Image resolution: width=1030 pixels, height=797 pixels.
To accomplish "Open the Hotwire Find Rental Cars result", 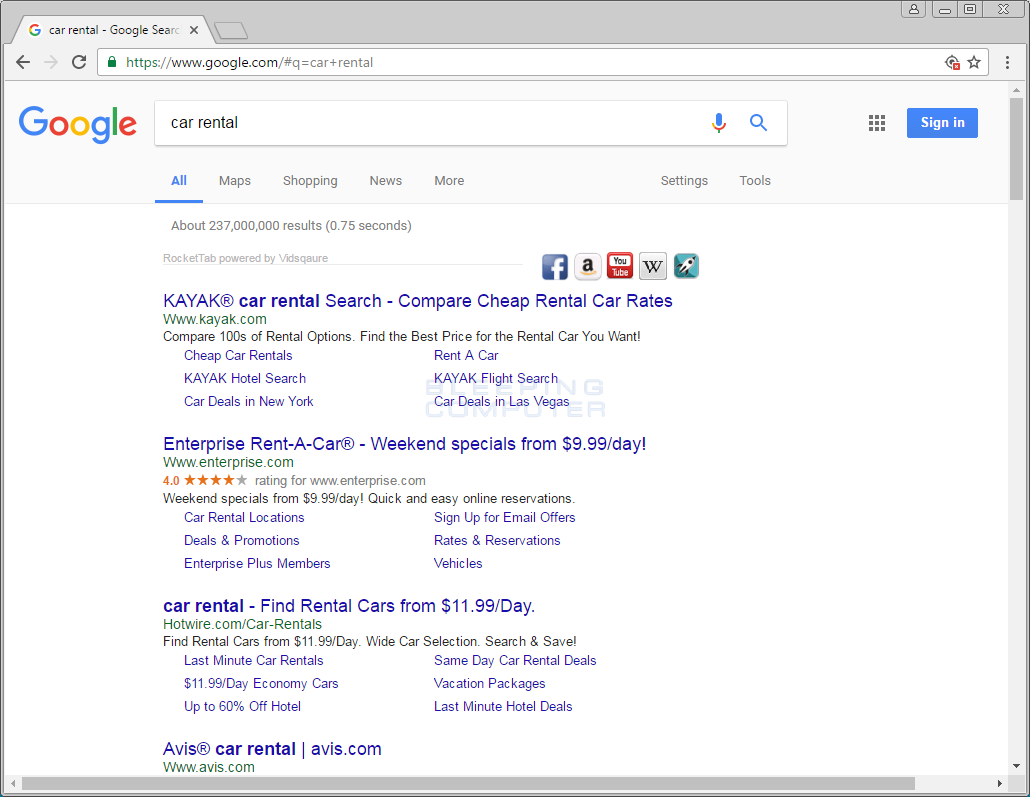I will [x=349, y=606].
